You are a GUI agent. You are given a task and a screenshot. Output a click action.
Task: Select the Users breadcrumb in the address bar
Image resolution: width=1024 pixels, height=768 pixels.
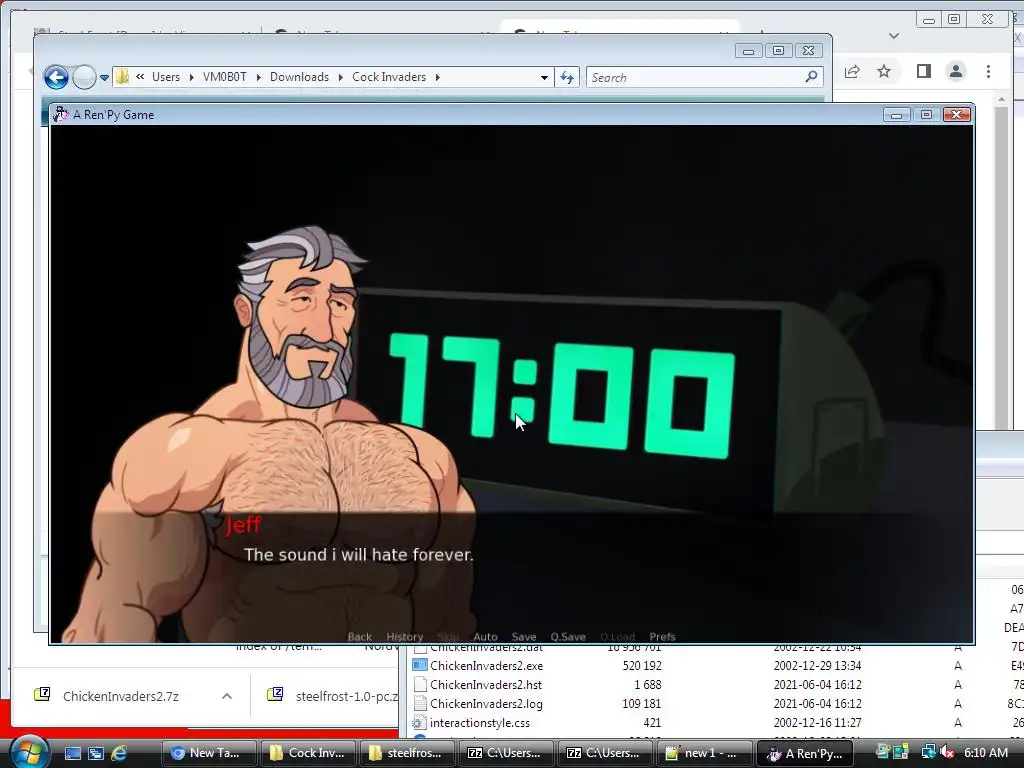(166, 77)
